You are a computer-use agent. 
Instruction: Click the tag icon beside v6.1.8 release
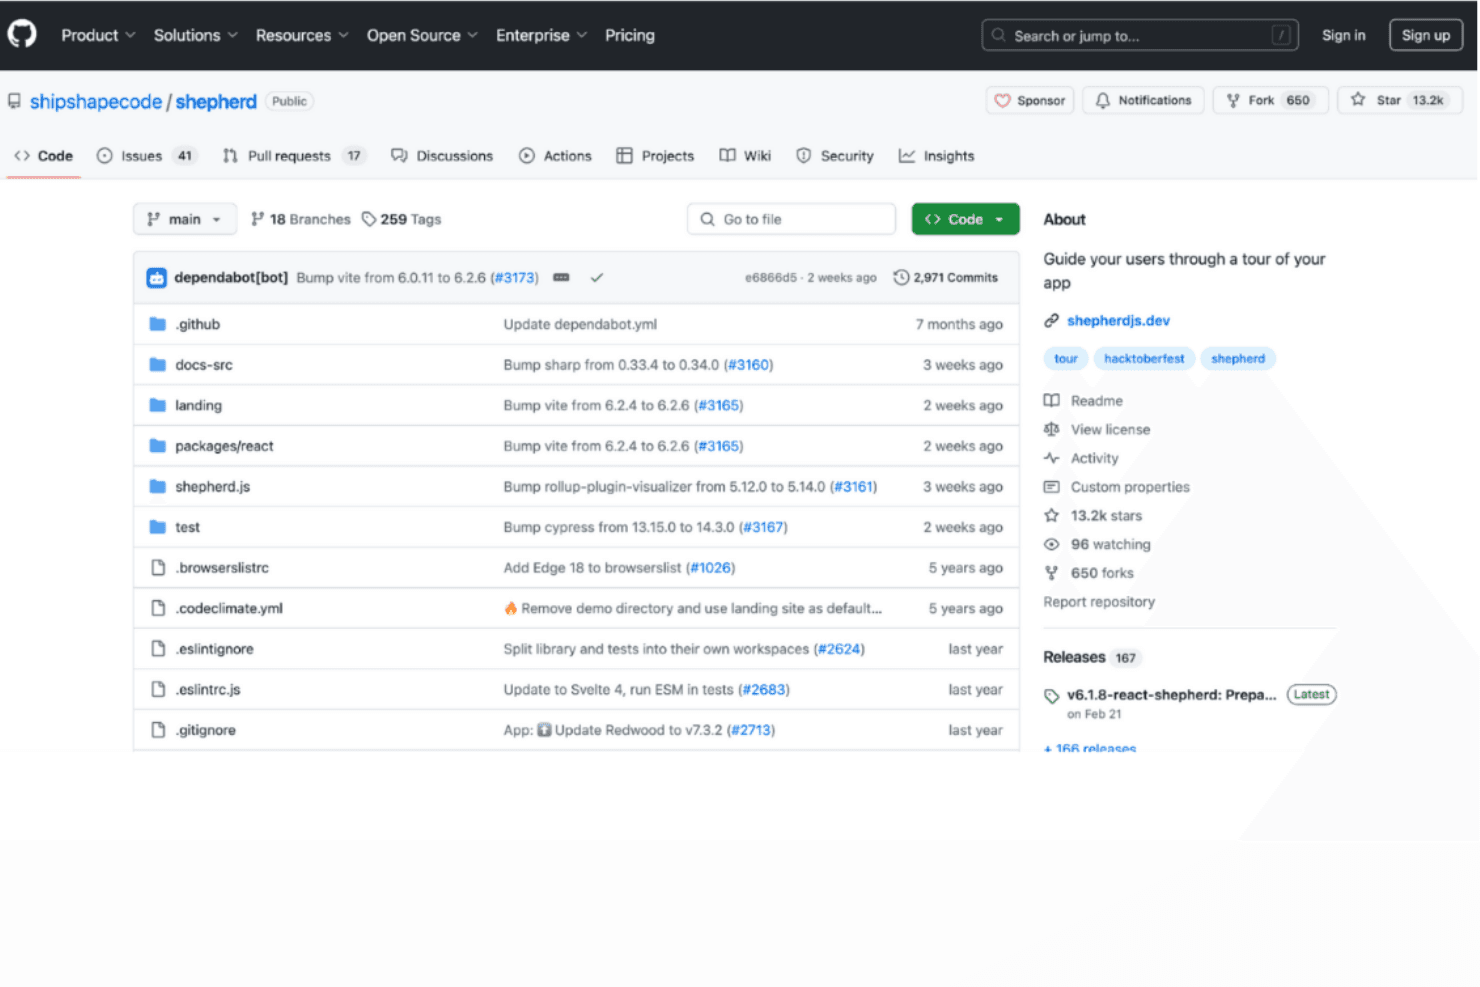pyautogui.click(x=1051, y=696)
